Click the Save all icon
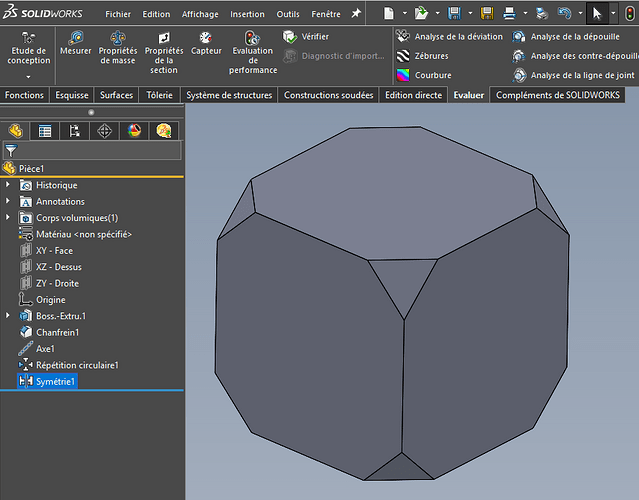Viewport: 639px width, 500px height. (487, 13)
